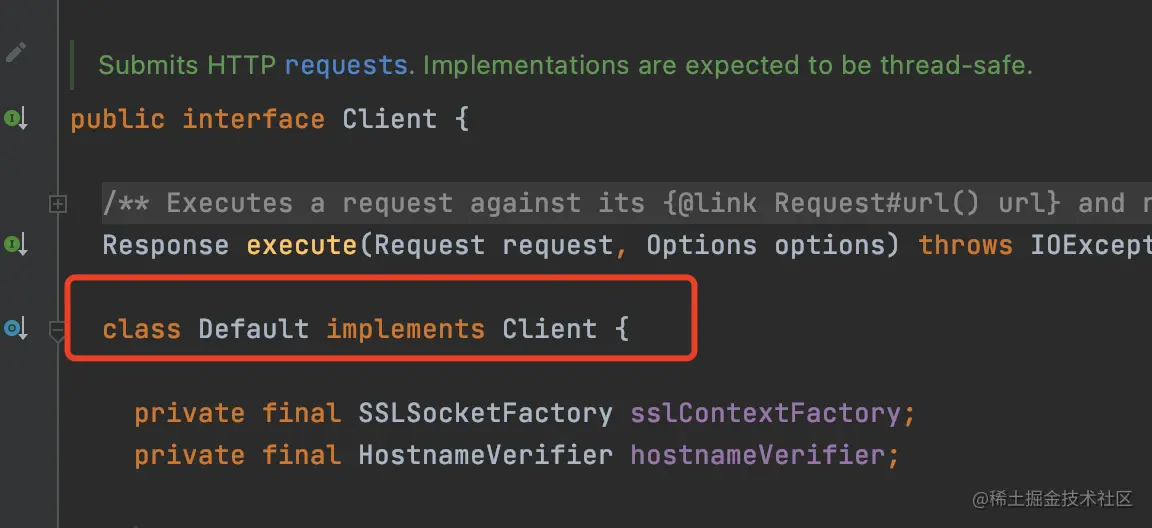Collapse the class Default code block
The width and height of the screenshot is (1152, 528).
(x=57, y=330)
